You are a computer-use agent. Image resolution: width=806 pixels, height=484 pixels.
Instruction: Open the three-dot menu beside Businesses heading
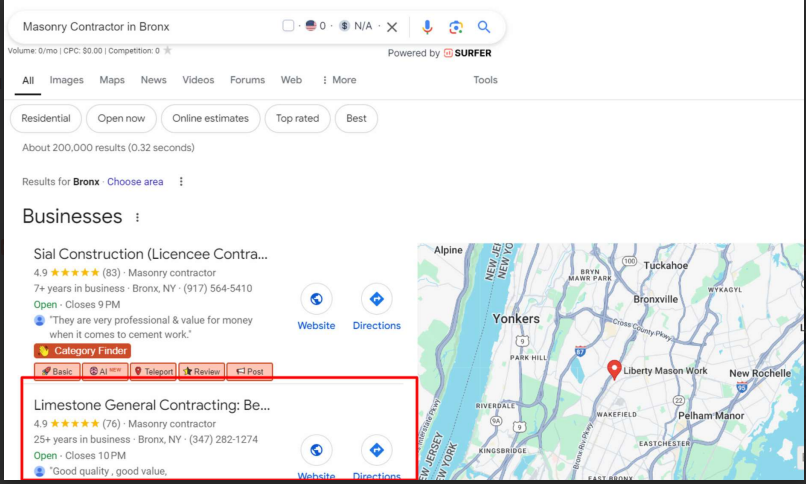coord(137,217)
